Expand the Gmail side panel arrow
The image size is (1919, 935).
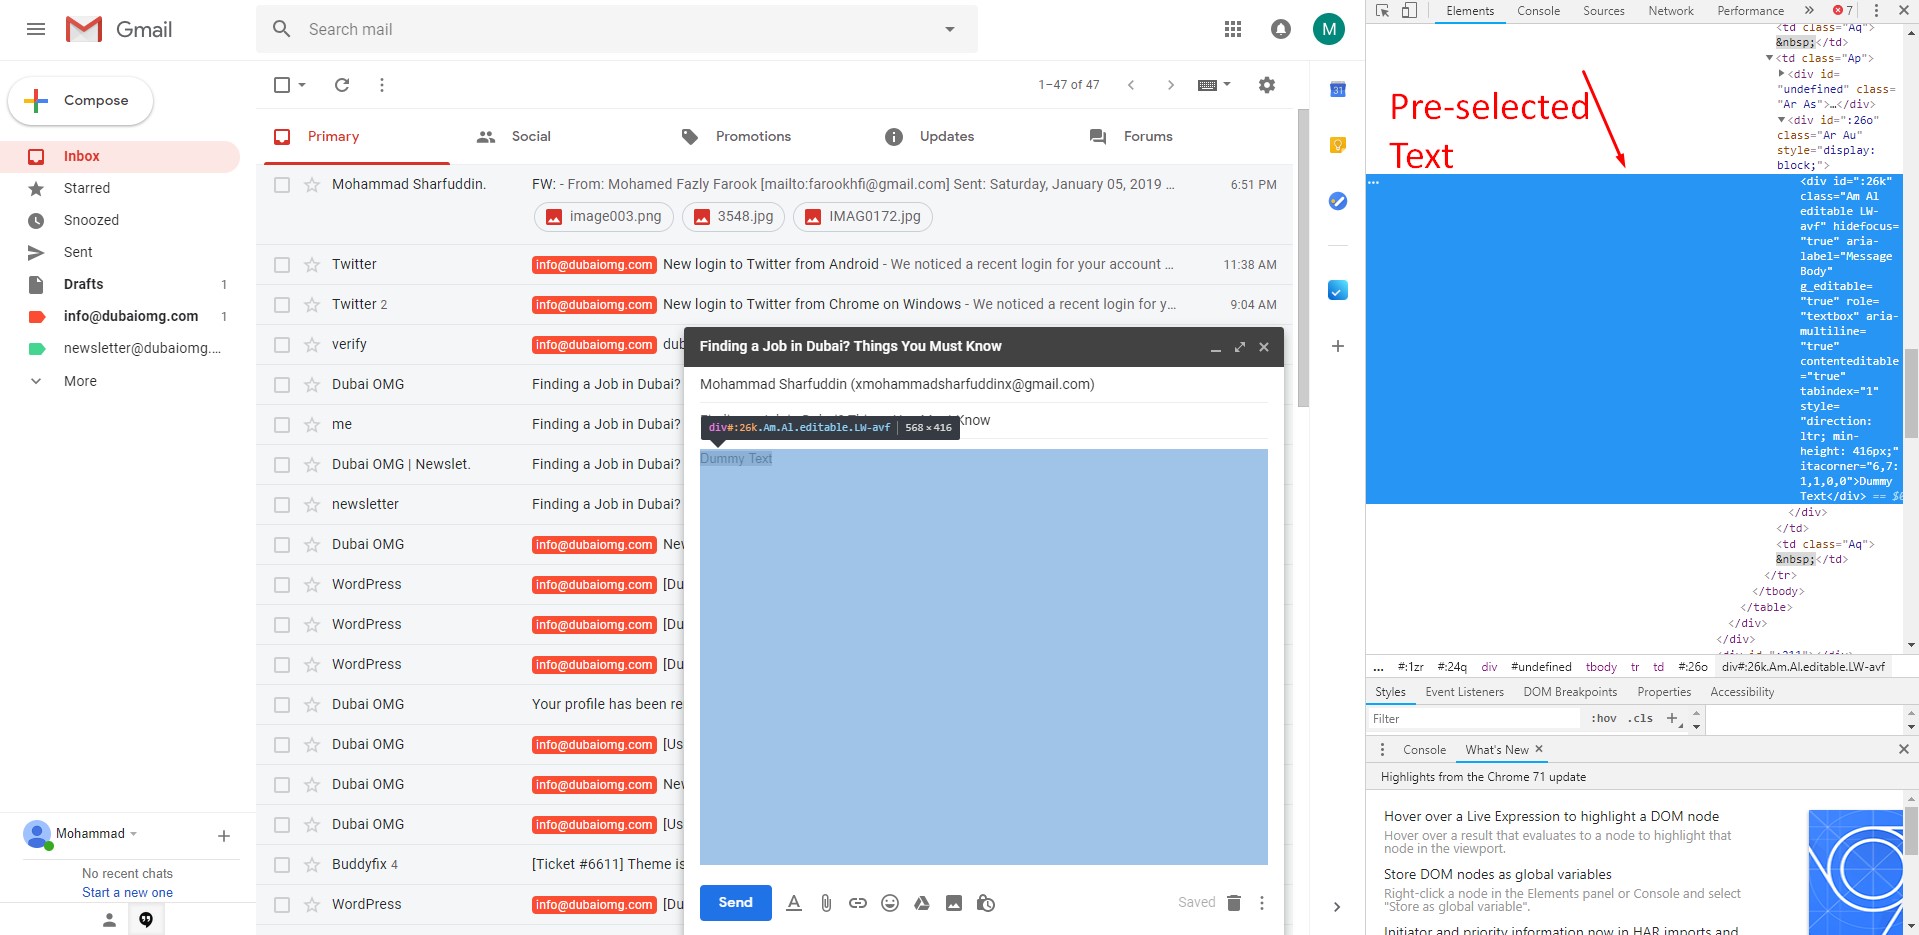coord(1337,907)
